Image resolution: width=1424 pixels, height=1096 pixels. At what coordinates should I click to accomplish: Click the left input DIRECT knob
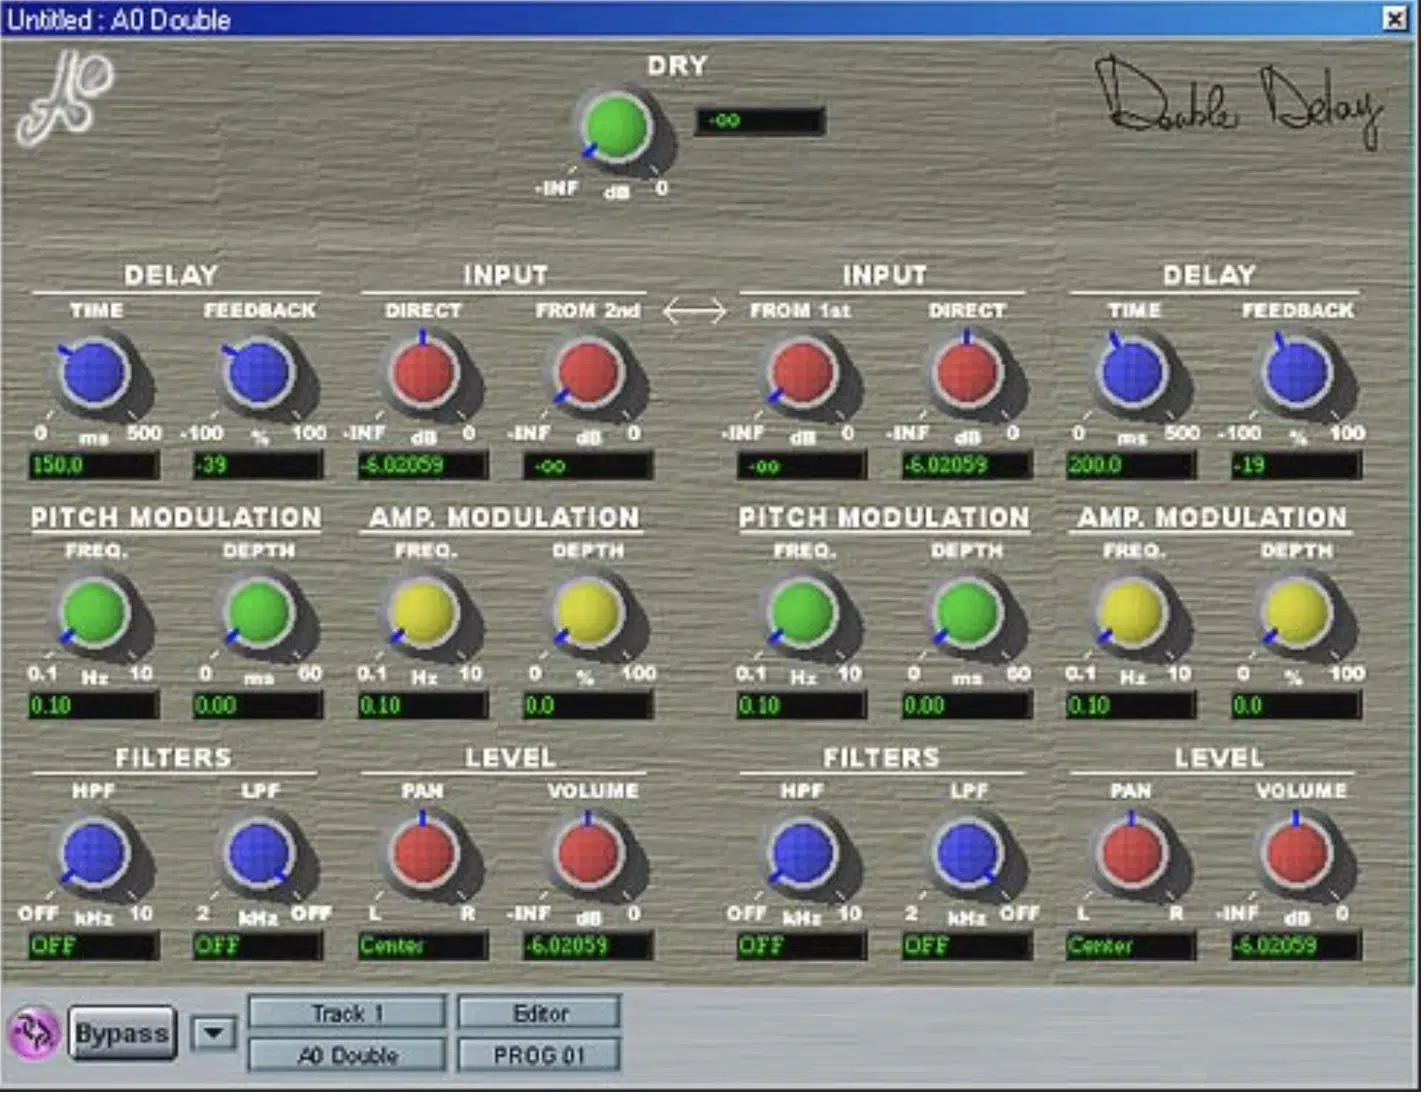pos(423,373)
